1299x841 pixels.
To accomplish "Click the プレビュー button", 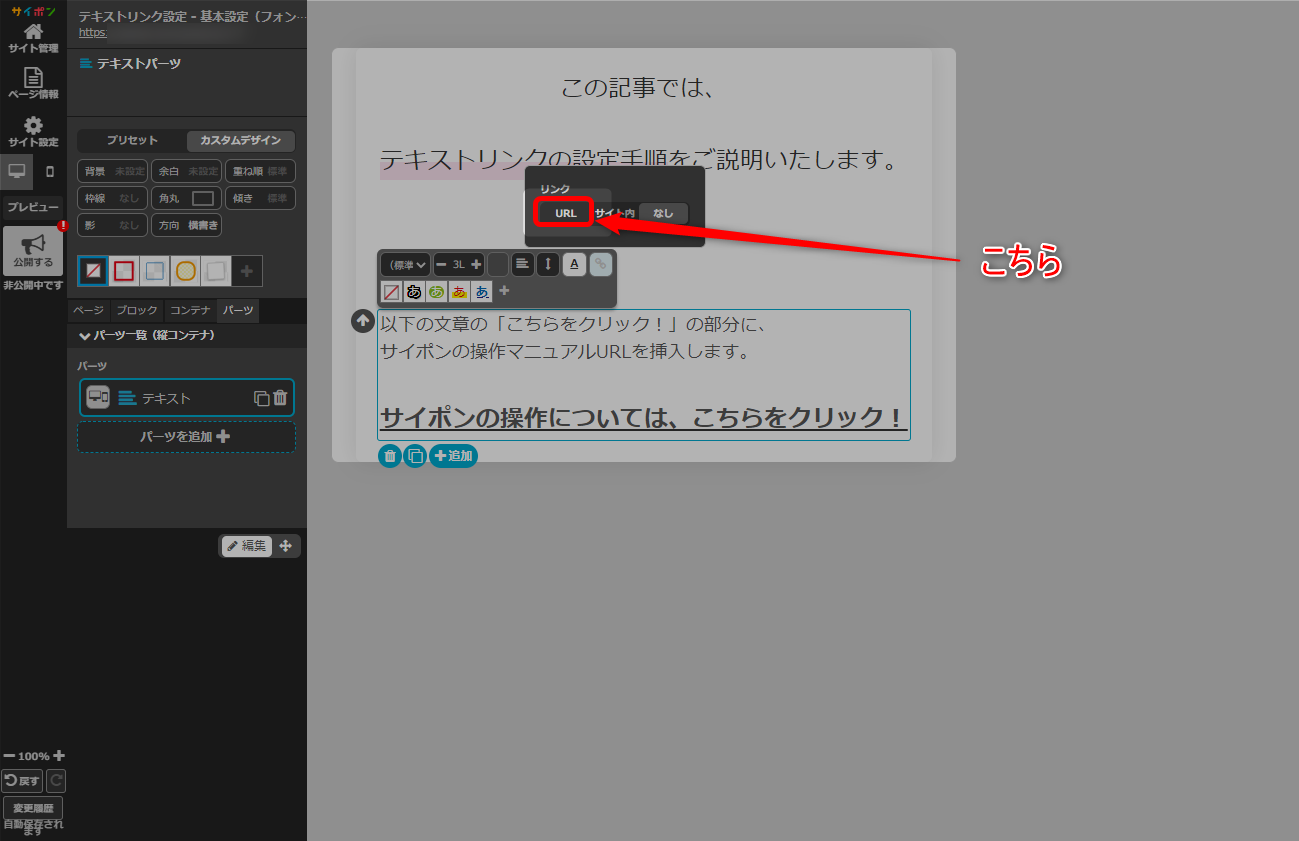I will point(33,207).
